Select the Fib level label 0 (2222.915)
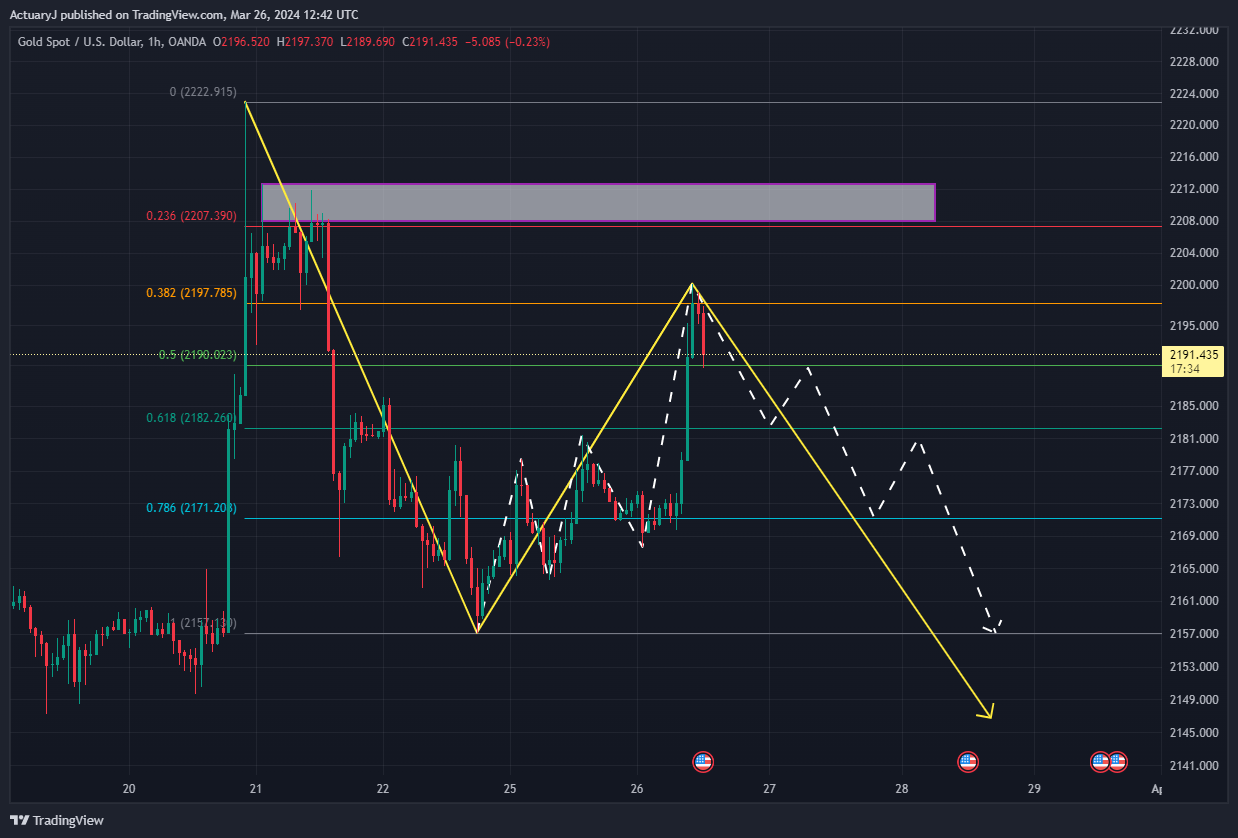Screen dimensions: 1238x838 203,92
